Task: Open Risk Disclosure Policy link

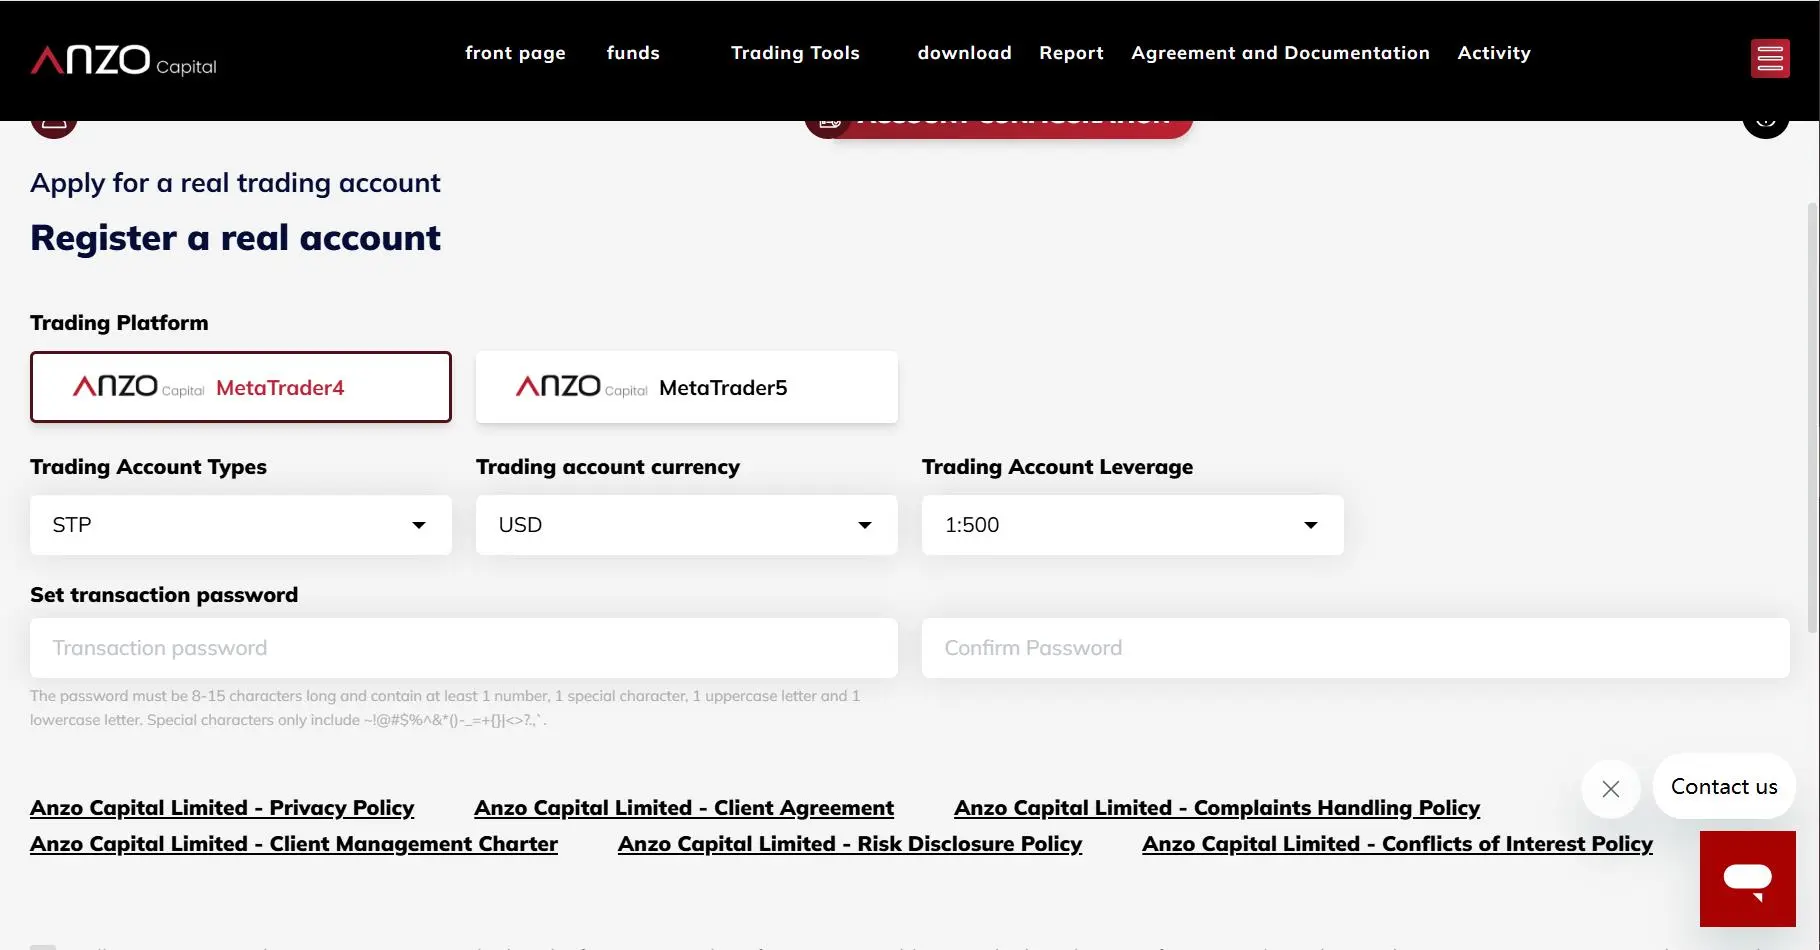Action: tap(850, 844)
